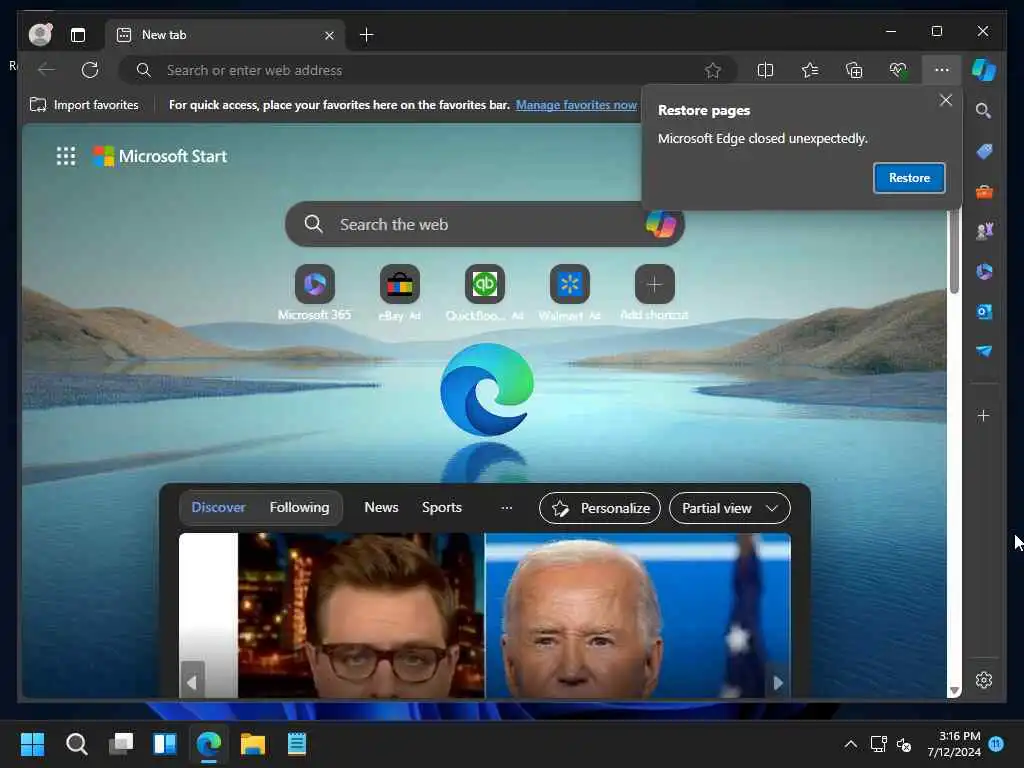Click the page vertical scrollbar thumb

point(954,251)
